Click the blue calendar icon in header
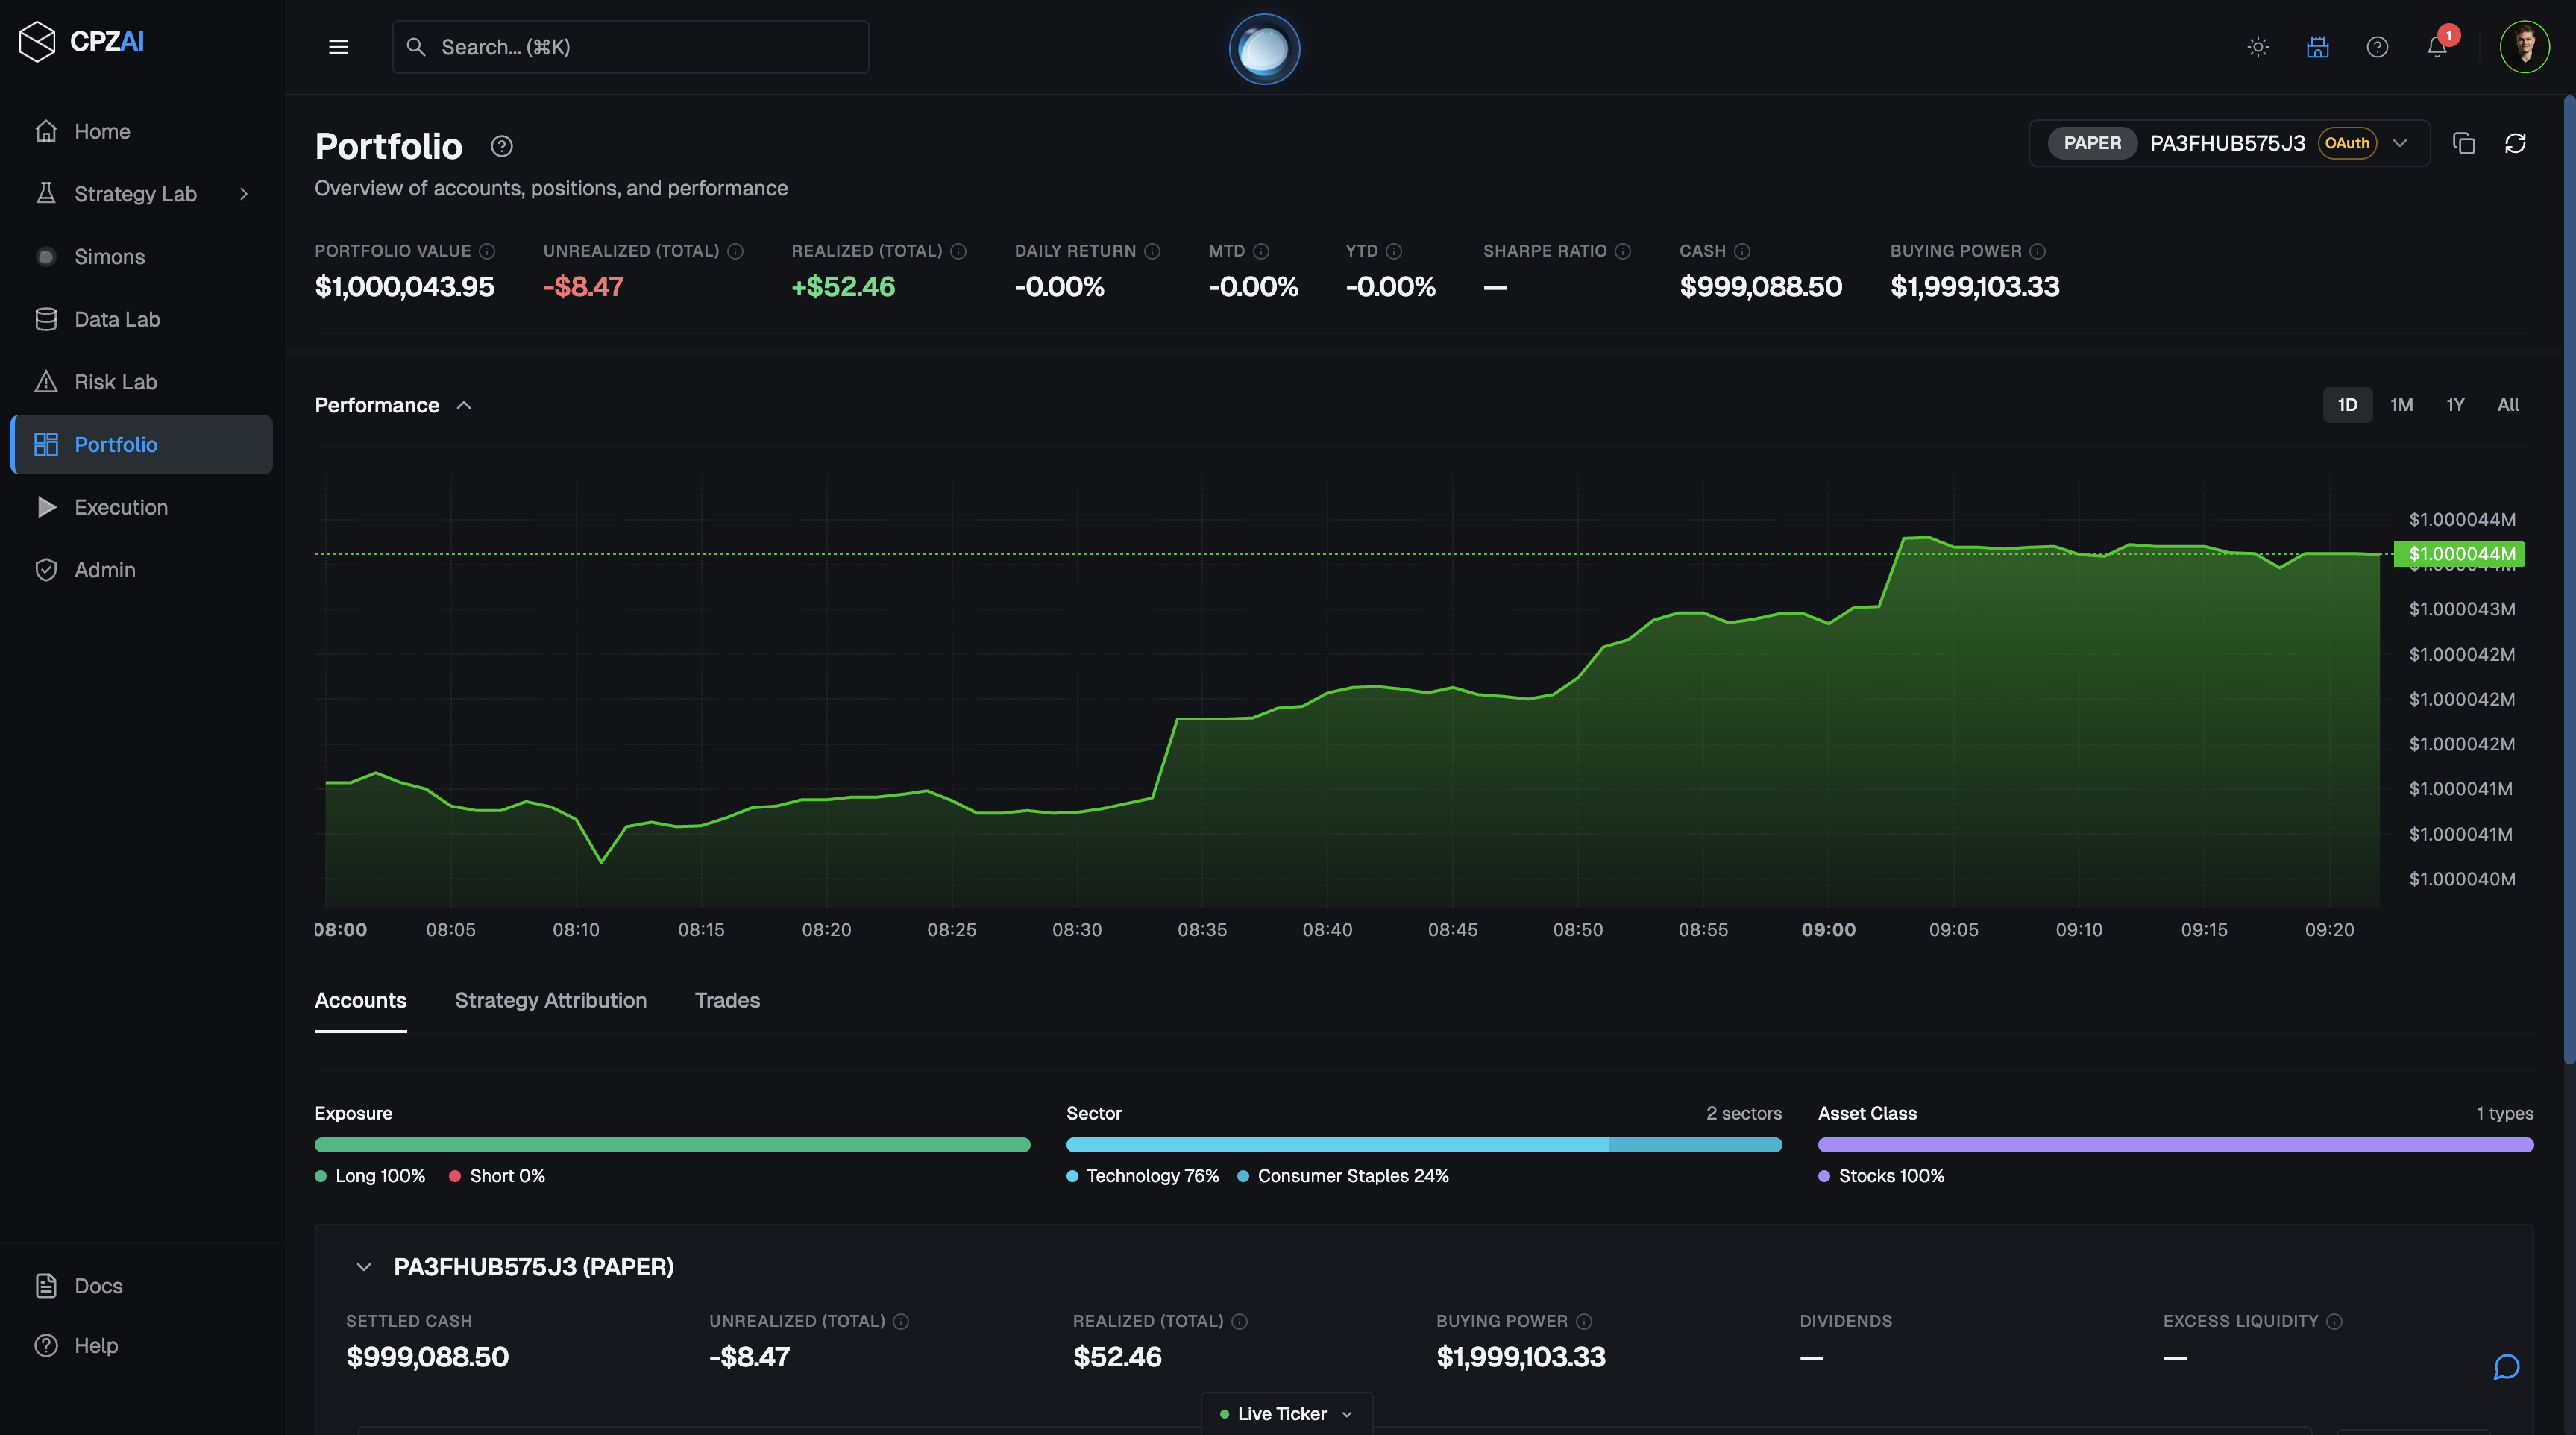The height and width of the screenshot is (1435, 2576). [x=2317, y=47]
